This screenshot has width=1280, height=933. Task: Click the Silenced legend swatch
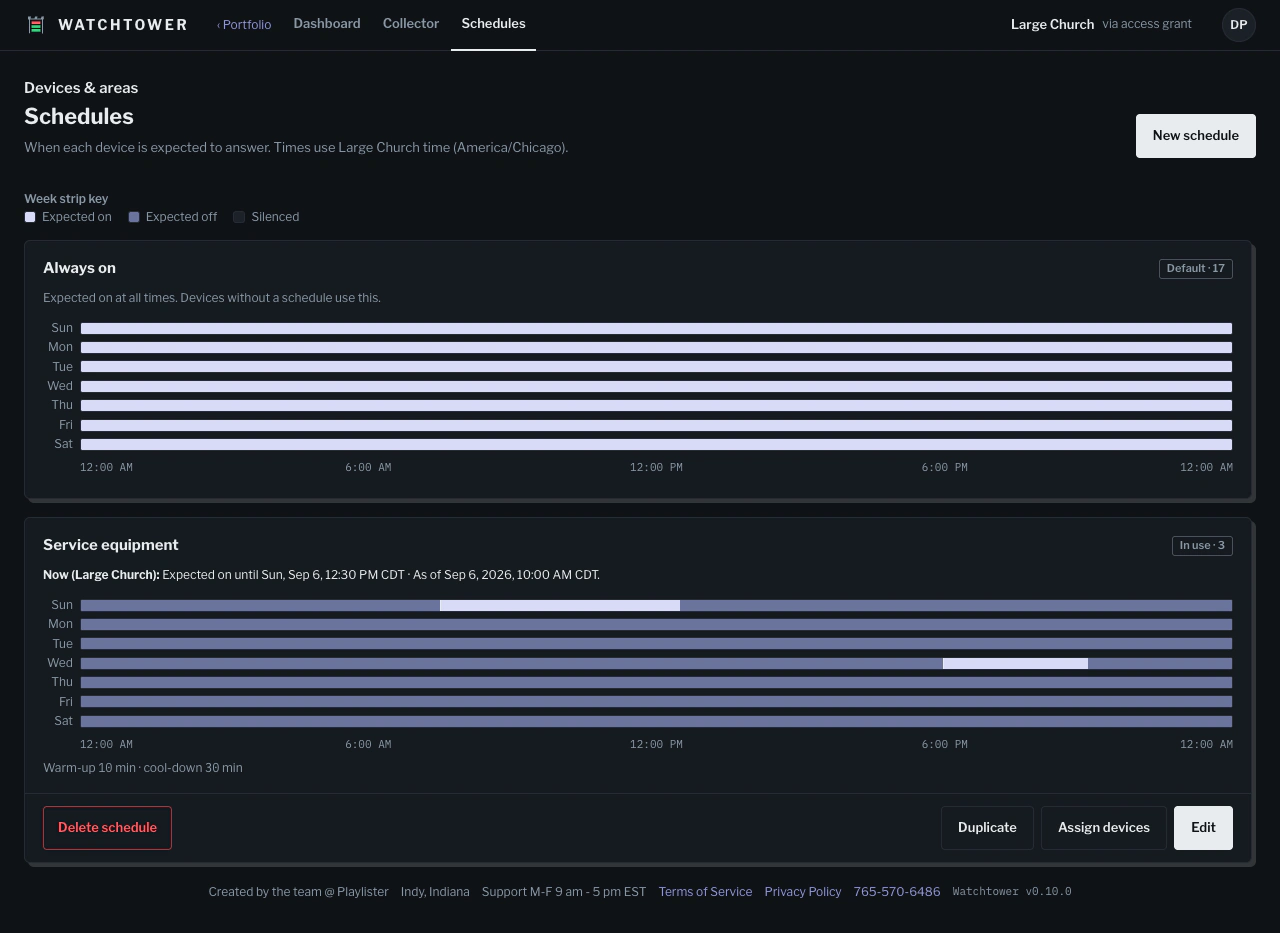(239, 217)
